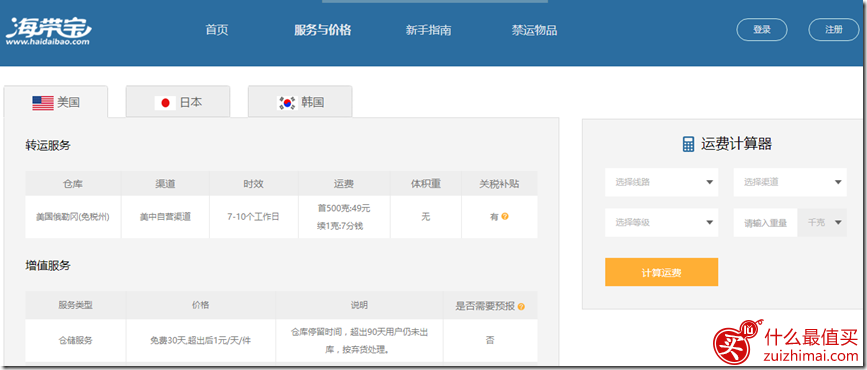The width and height of the screenshot is (867, 370).
Task: Click the 登录 button
Action: [762, 30]
